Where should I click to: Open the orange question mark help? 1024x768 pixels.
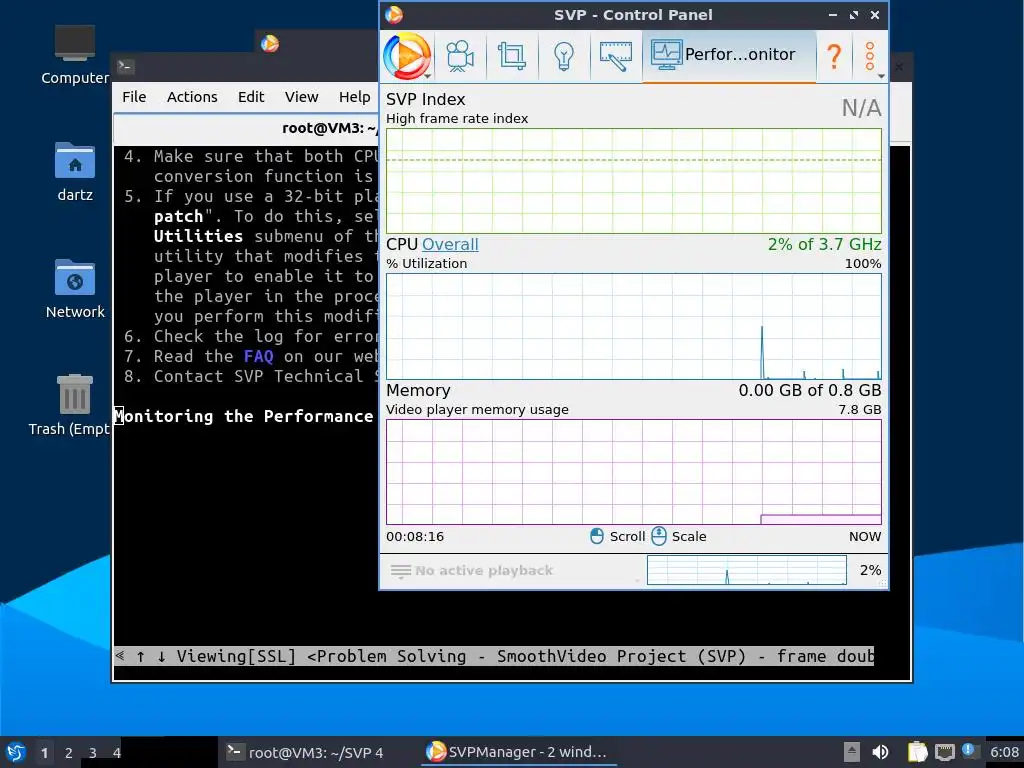(834, 56)
